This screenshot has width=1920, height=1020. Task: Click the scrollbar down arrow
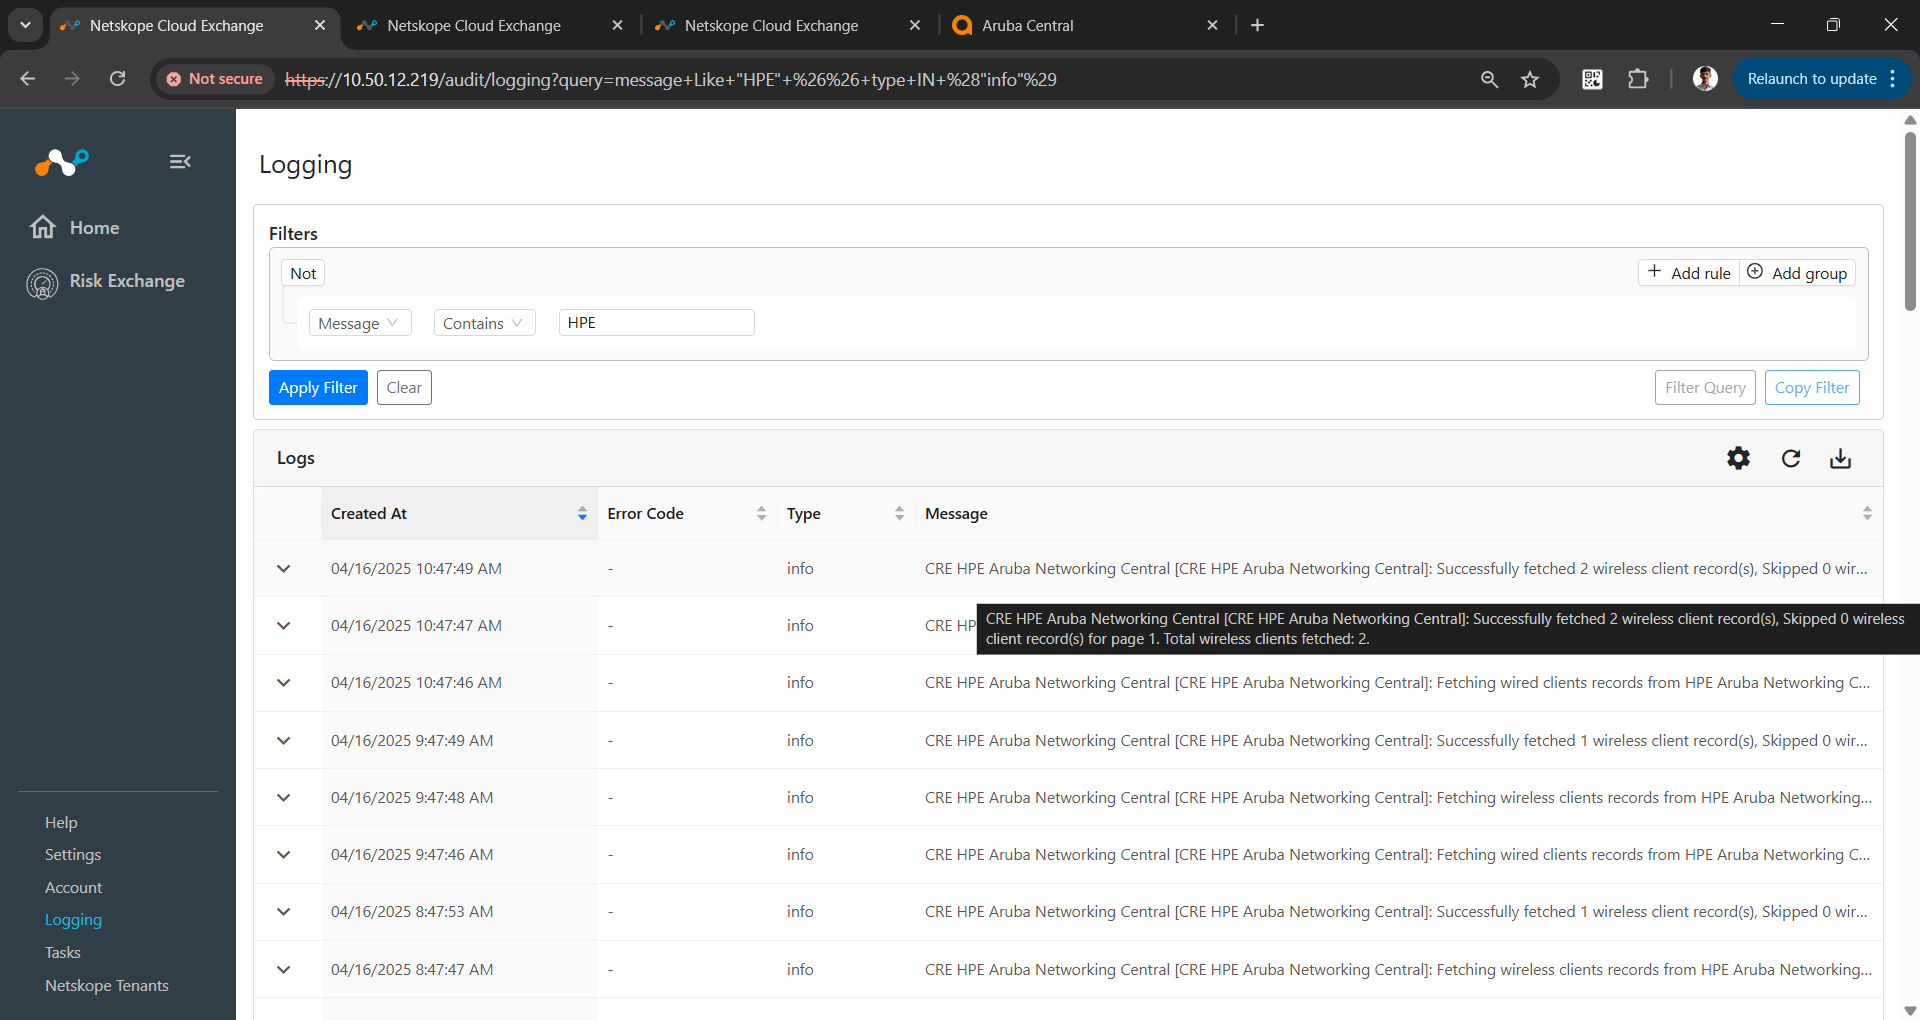(x=1910, y=1010)
